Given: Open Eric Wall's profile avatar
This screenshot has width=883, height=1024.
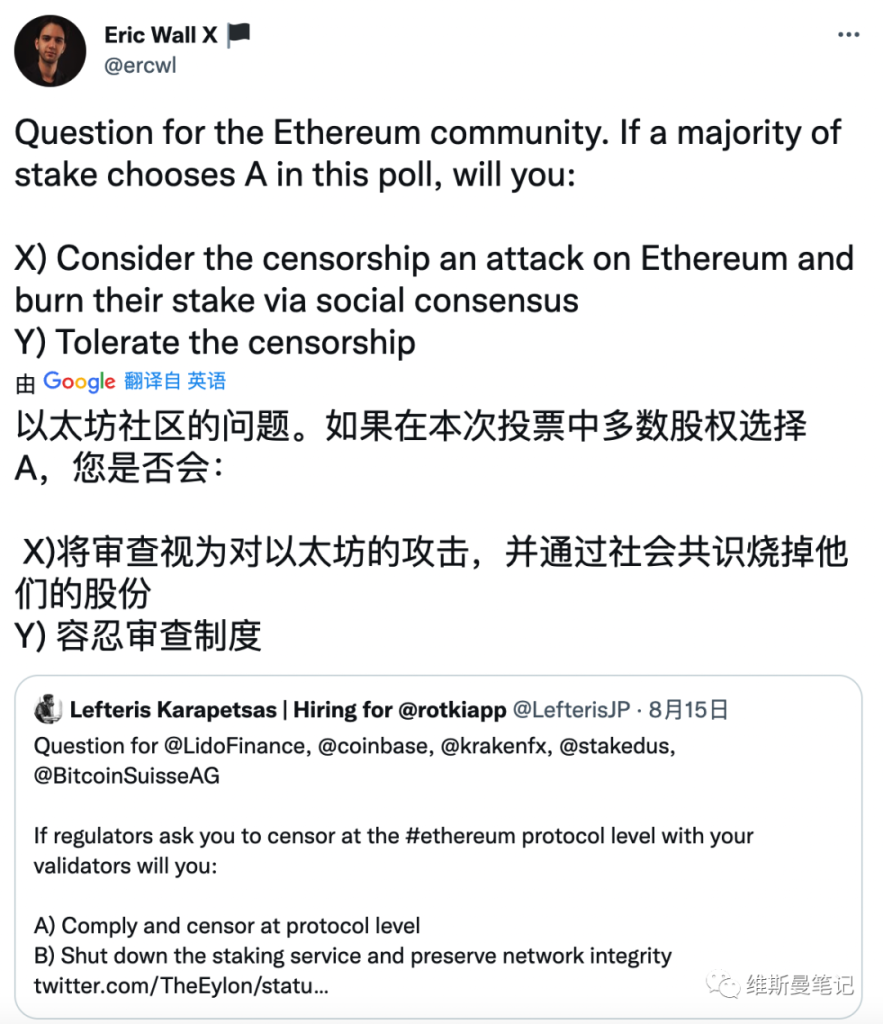Looking at the screenshot, I should point(50,50).
